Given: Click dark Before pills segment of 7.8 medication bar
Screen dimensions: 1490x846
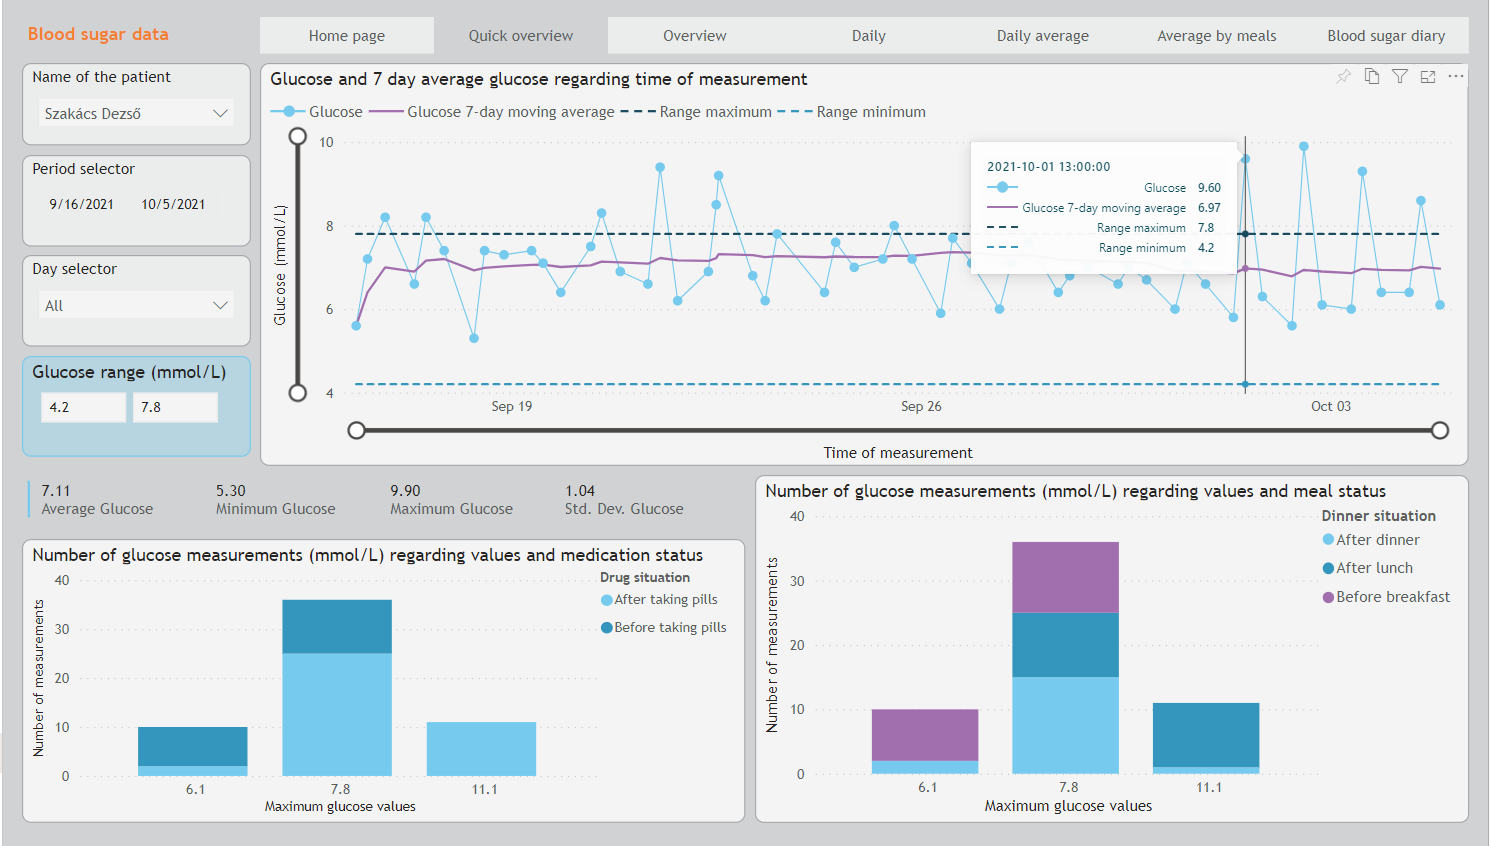Looking at the screenshot, I should 337,627.
